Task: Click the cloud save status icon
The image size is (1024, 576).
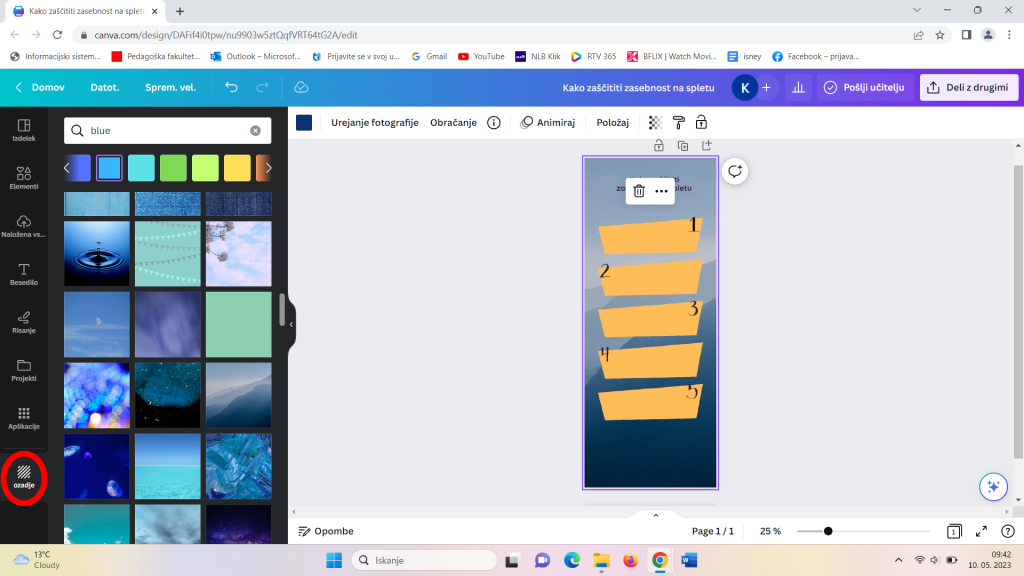Action: pyautogui.click(x=301, y=87)
